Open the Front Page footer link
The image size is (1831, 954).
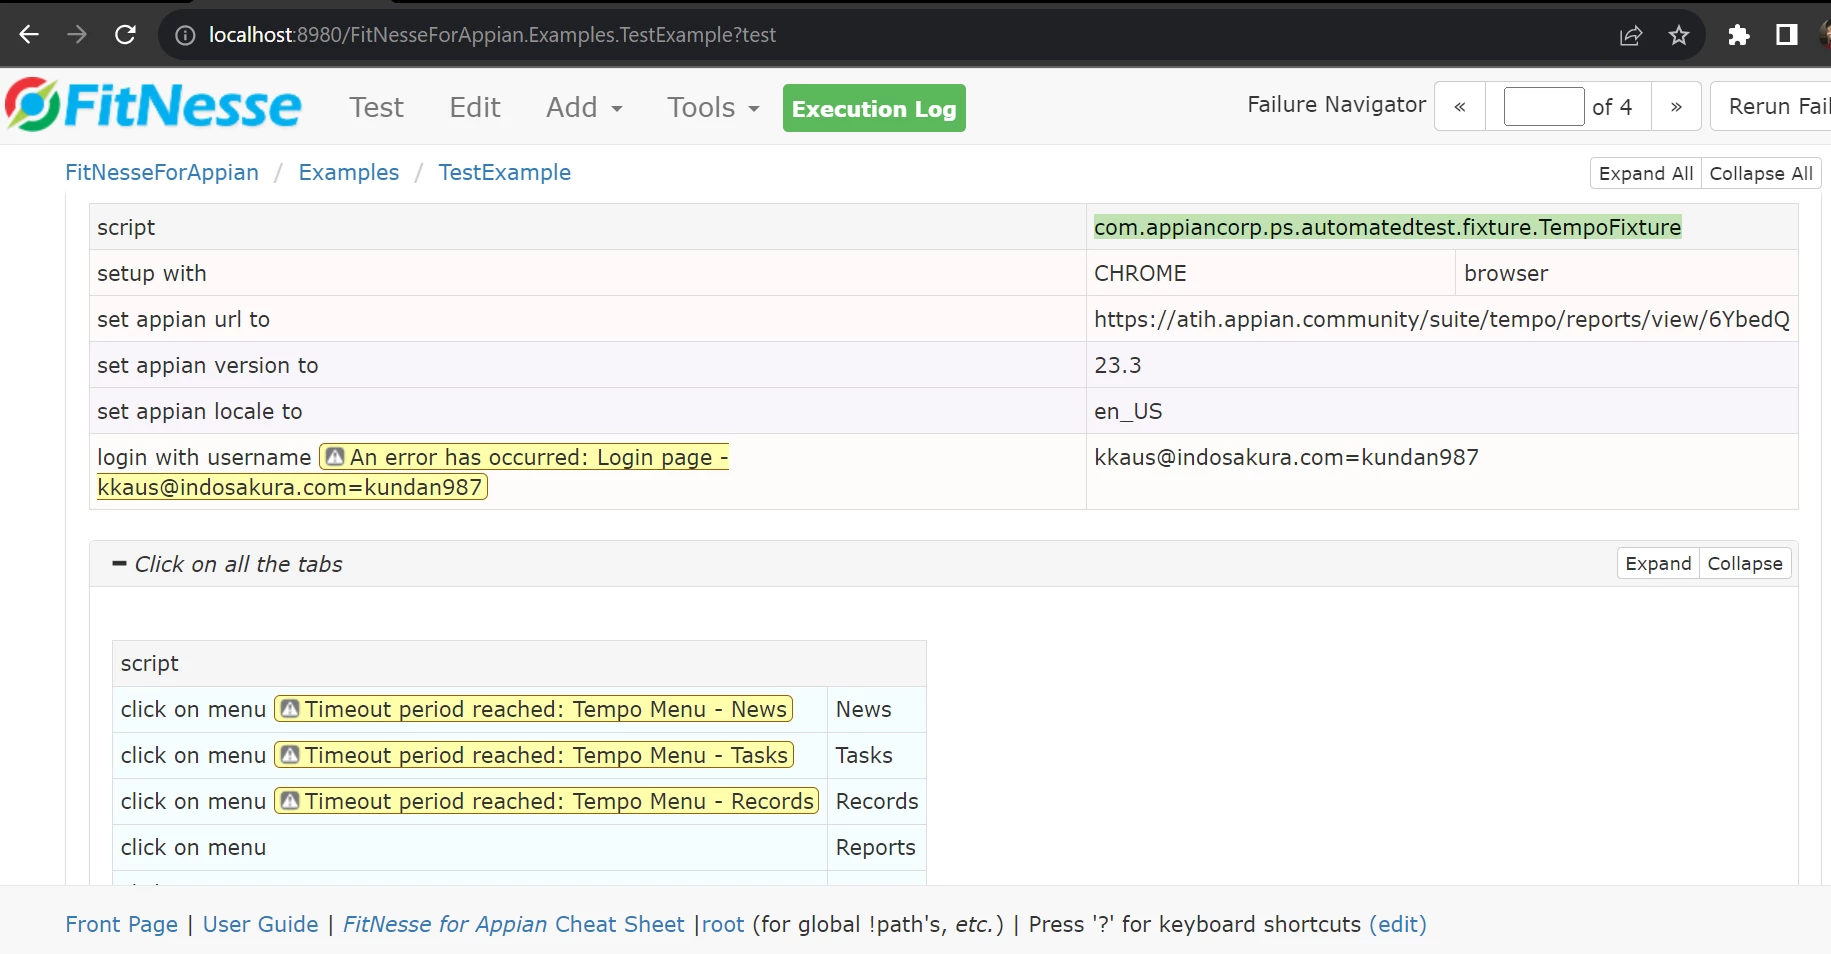[122, 924]
